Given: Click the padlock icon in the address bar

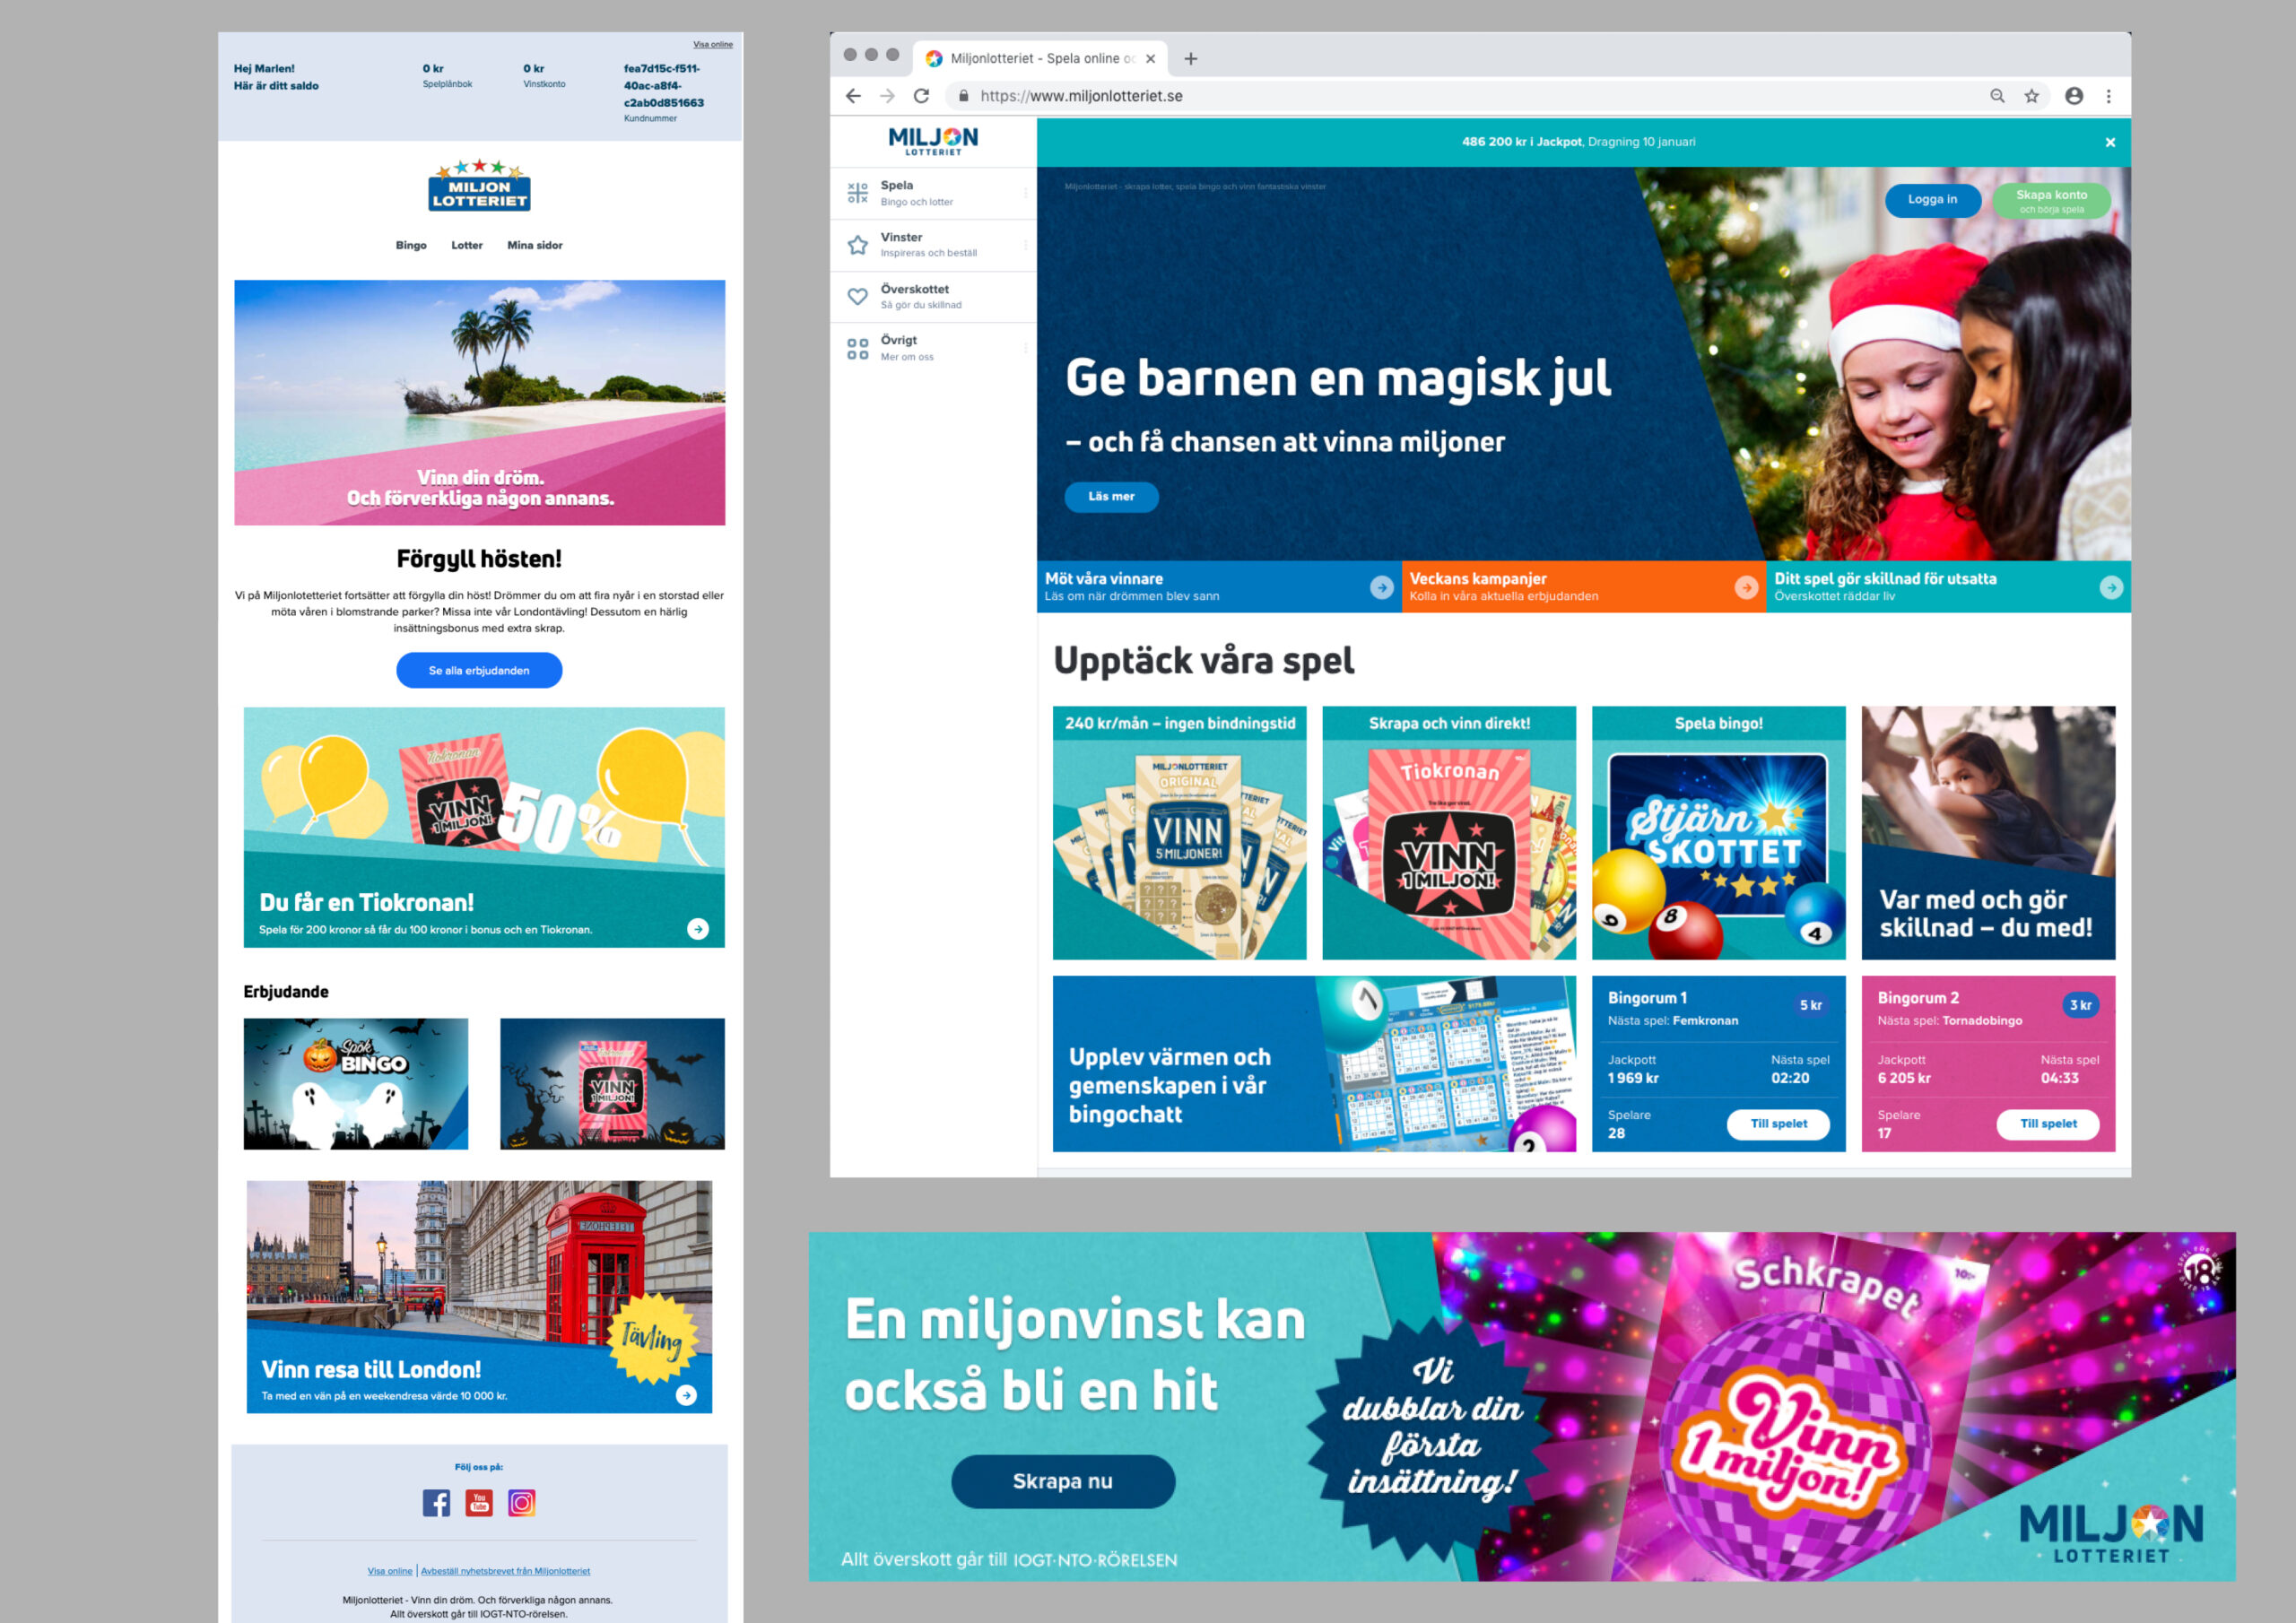Looking at the screenshot, I should click(963, 96).
